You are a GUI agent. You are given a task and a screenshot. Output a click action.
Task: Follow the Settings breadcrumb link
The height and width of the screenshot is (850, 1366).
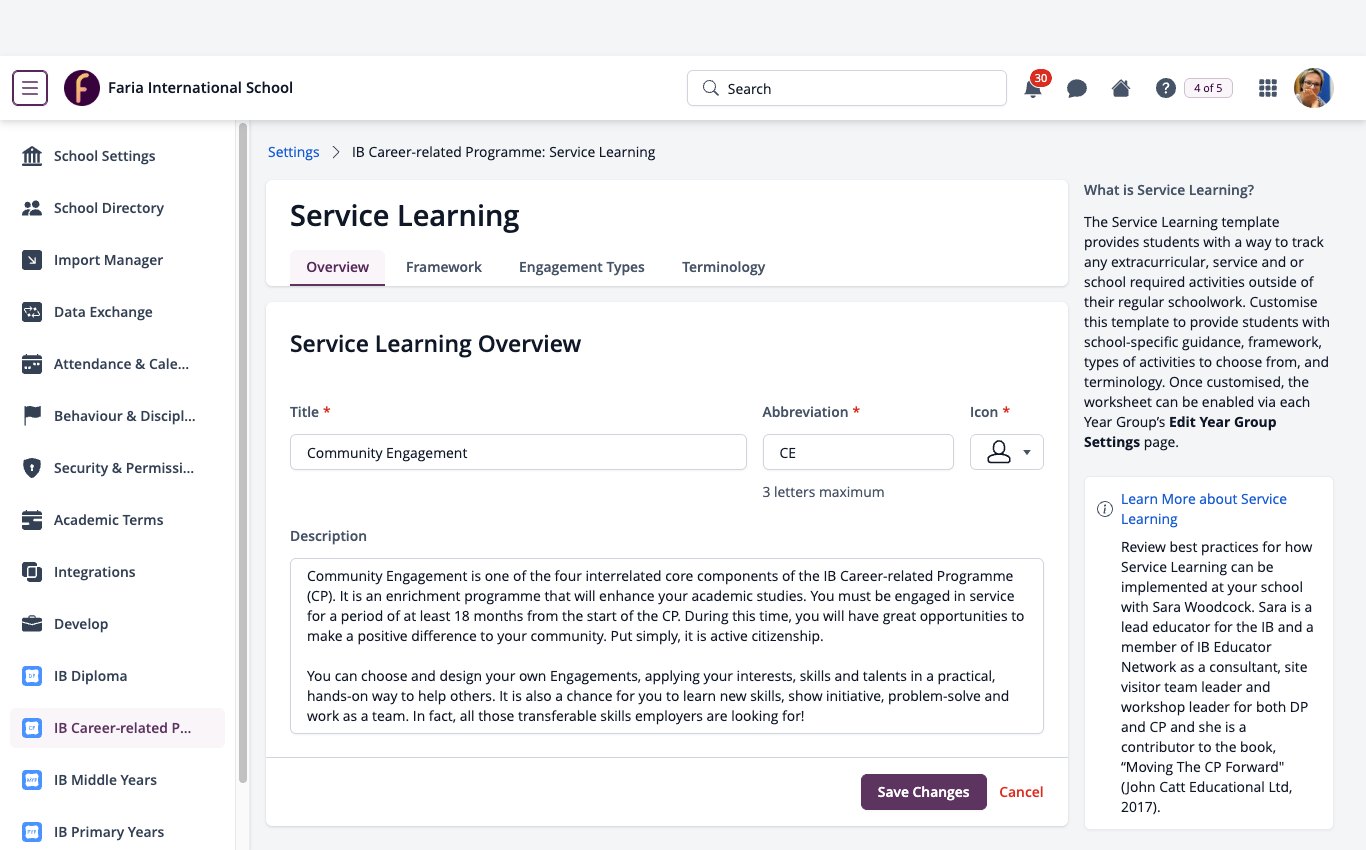coord(294,152)
